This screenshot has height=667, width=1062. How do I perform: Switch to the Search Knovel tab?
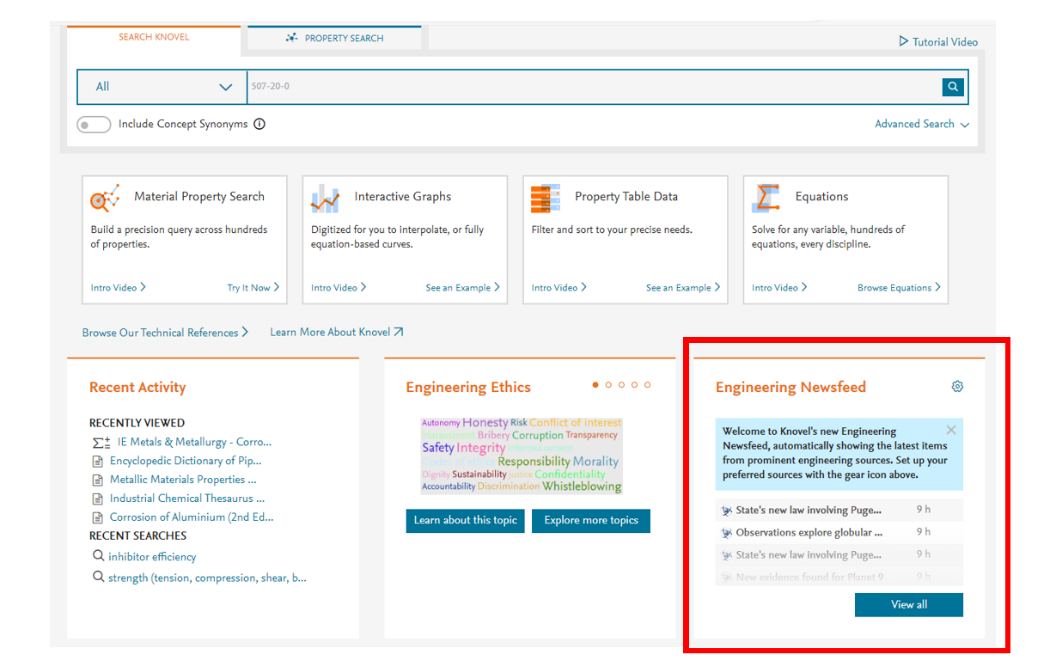coord(154,37)
